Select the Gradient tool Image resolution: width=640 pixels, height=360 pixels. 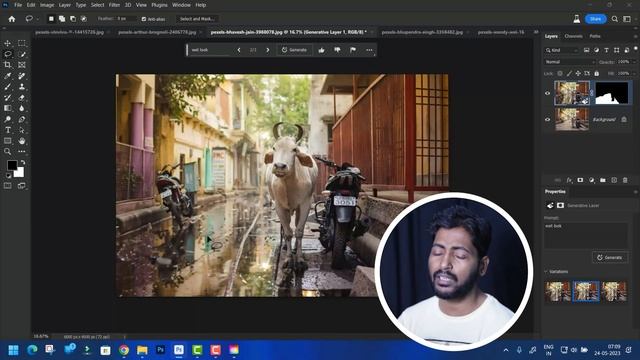point(7,108)
